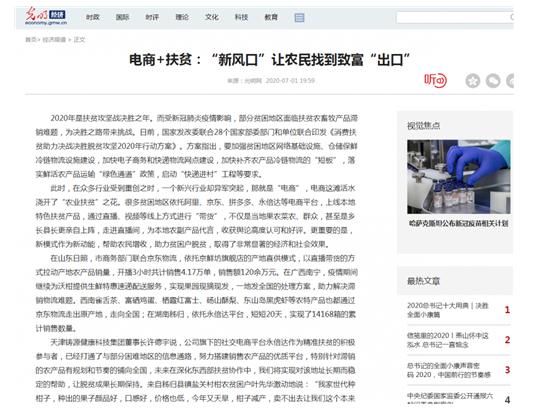Open hot article ranked number 1
543x420 pixels.
(x=447, y=310)
